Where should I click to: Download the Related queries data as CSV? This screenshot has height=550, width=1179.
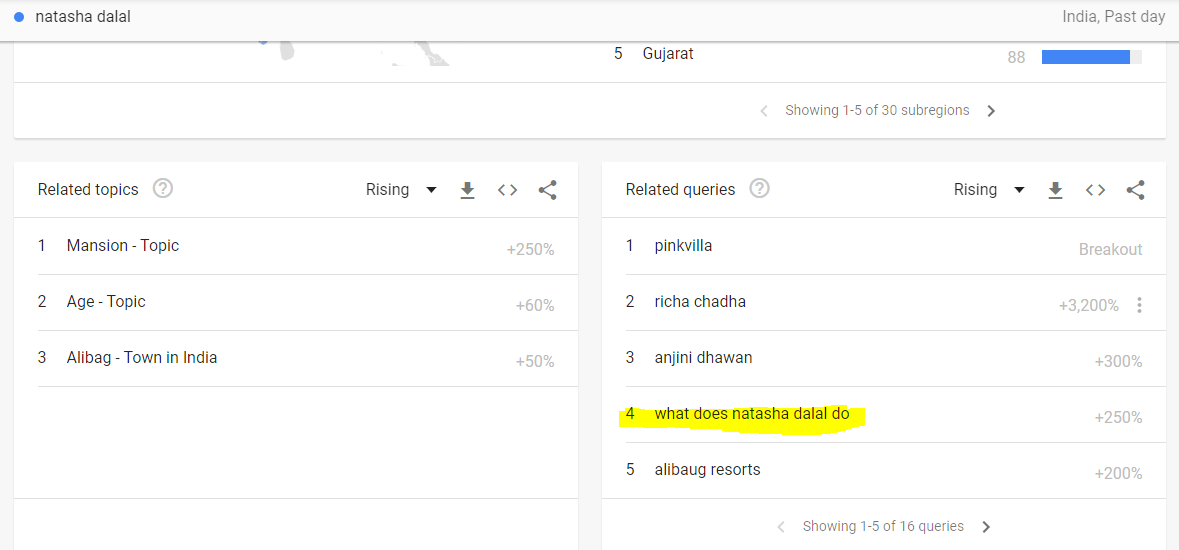coord(1055,190)
